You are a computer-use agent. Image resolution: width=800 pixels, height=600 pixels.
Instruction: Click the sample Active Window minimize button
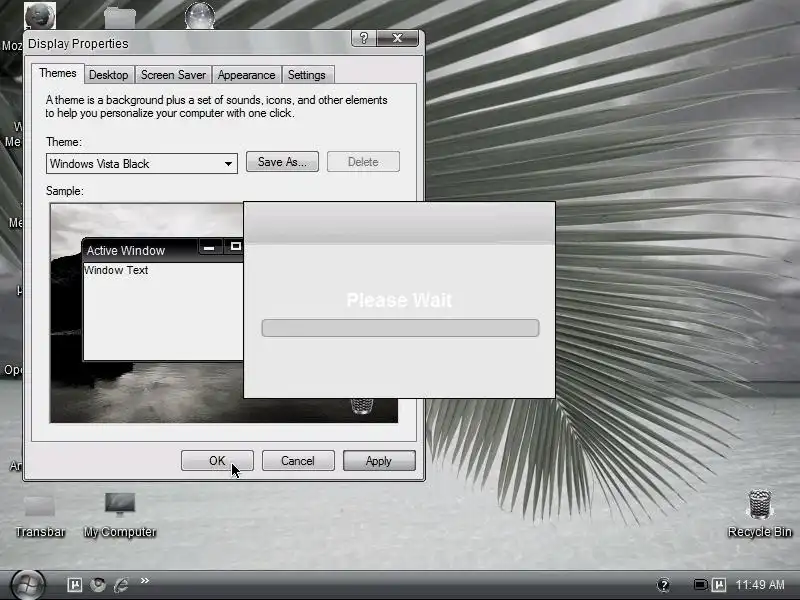pyautogui.click(x=209, y=248)
